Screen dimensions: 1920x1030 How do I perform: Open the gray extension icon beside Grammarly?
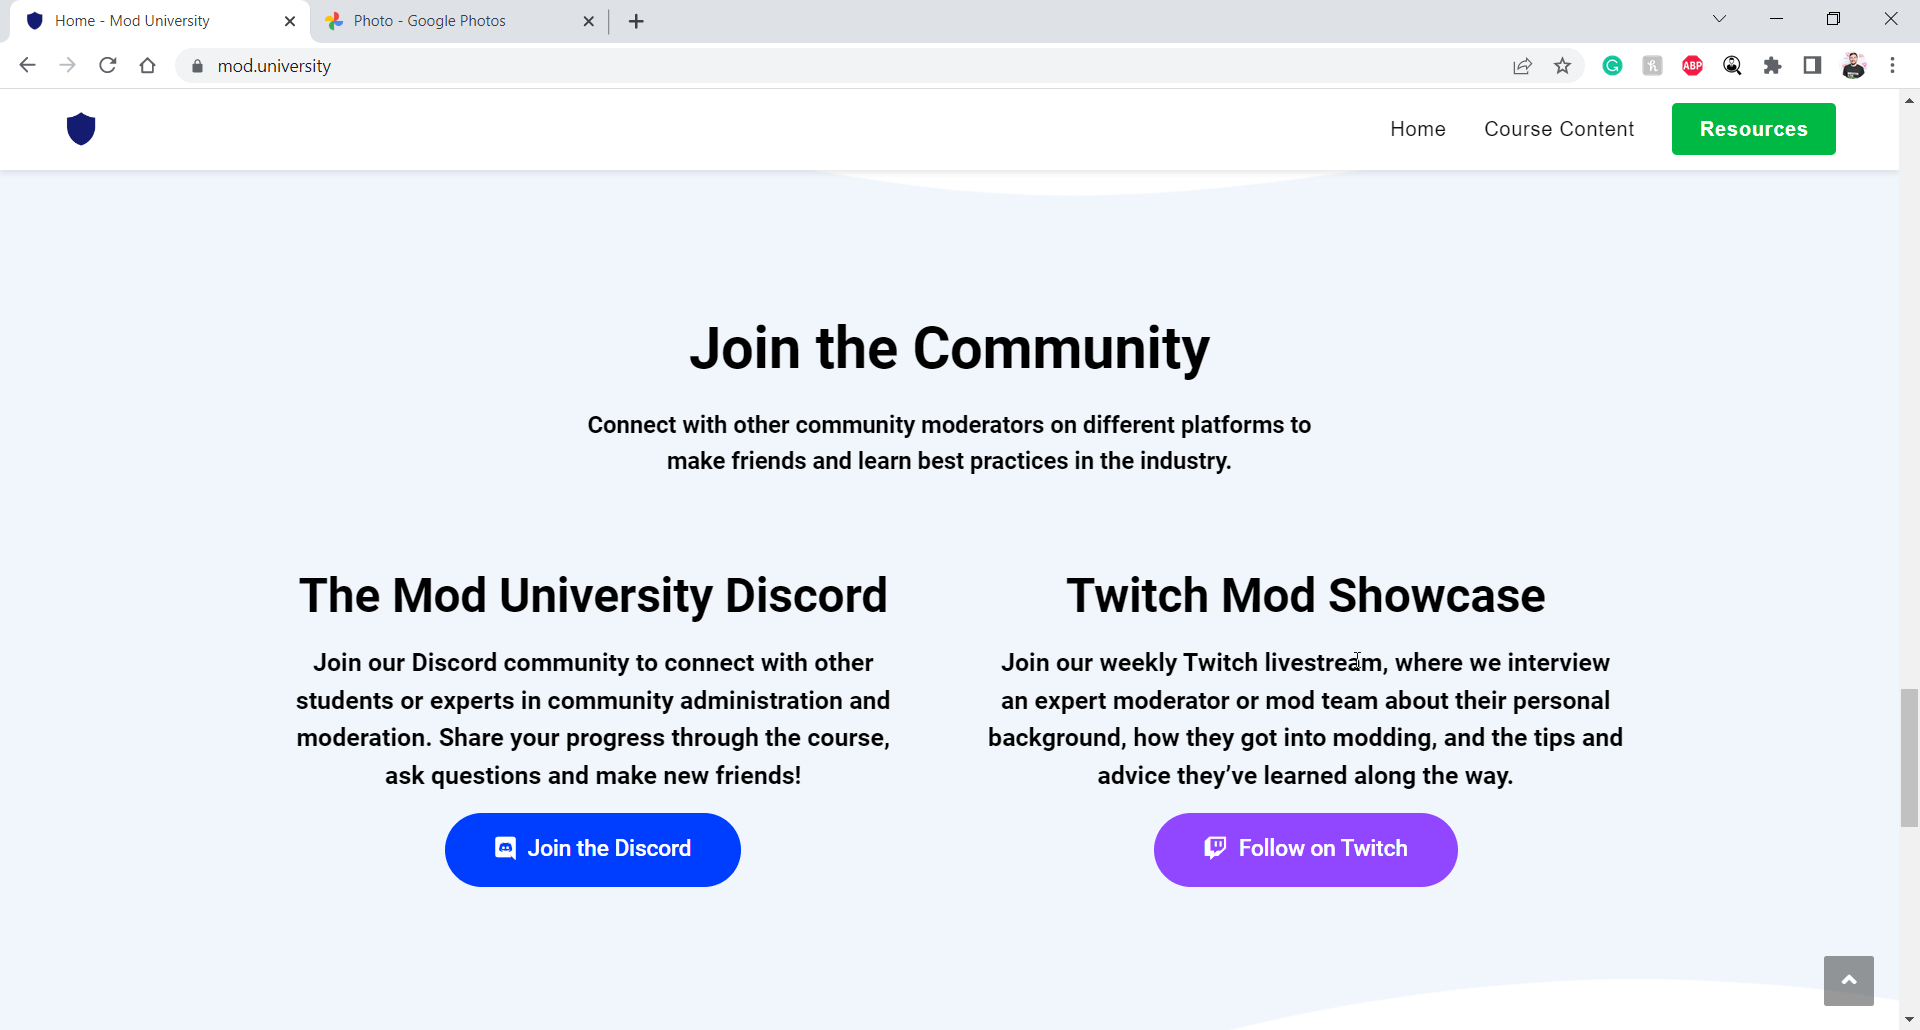[1652, 66]
